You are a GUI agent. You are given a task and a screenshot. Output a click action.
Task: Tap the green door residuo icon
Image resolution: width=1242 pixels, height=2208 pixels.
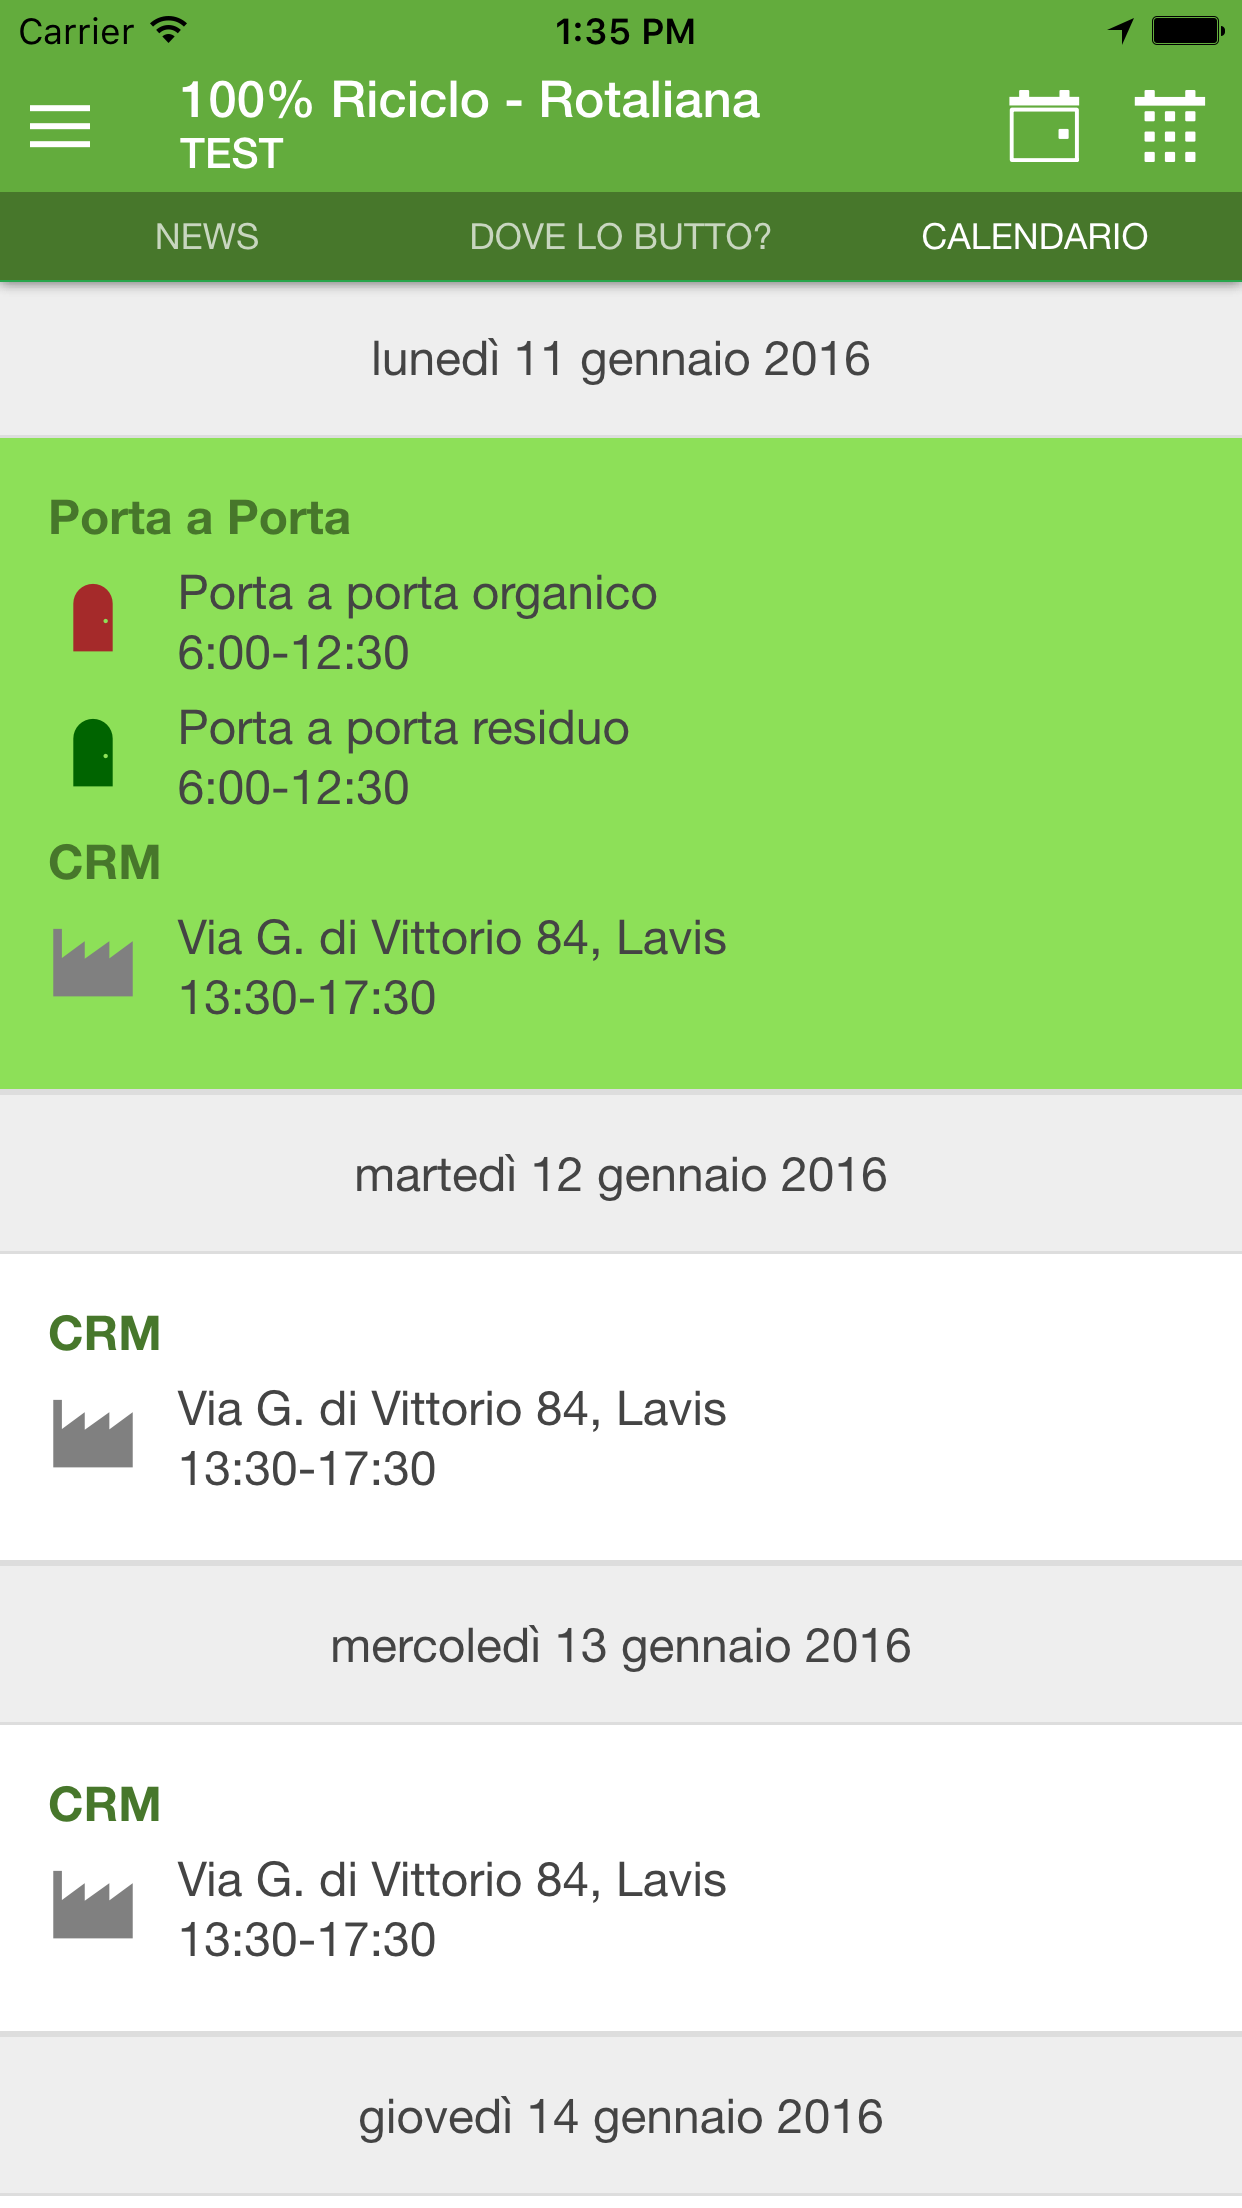[93, 753]
